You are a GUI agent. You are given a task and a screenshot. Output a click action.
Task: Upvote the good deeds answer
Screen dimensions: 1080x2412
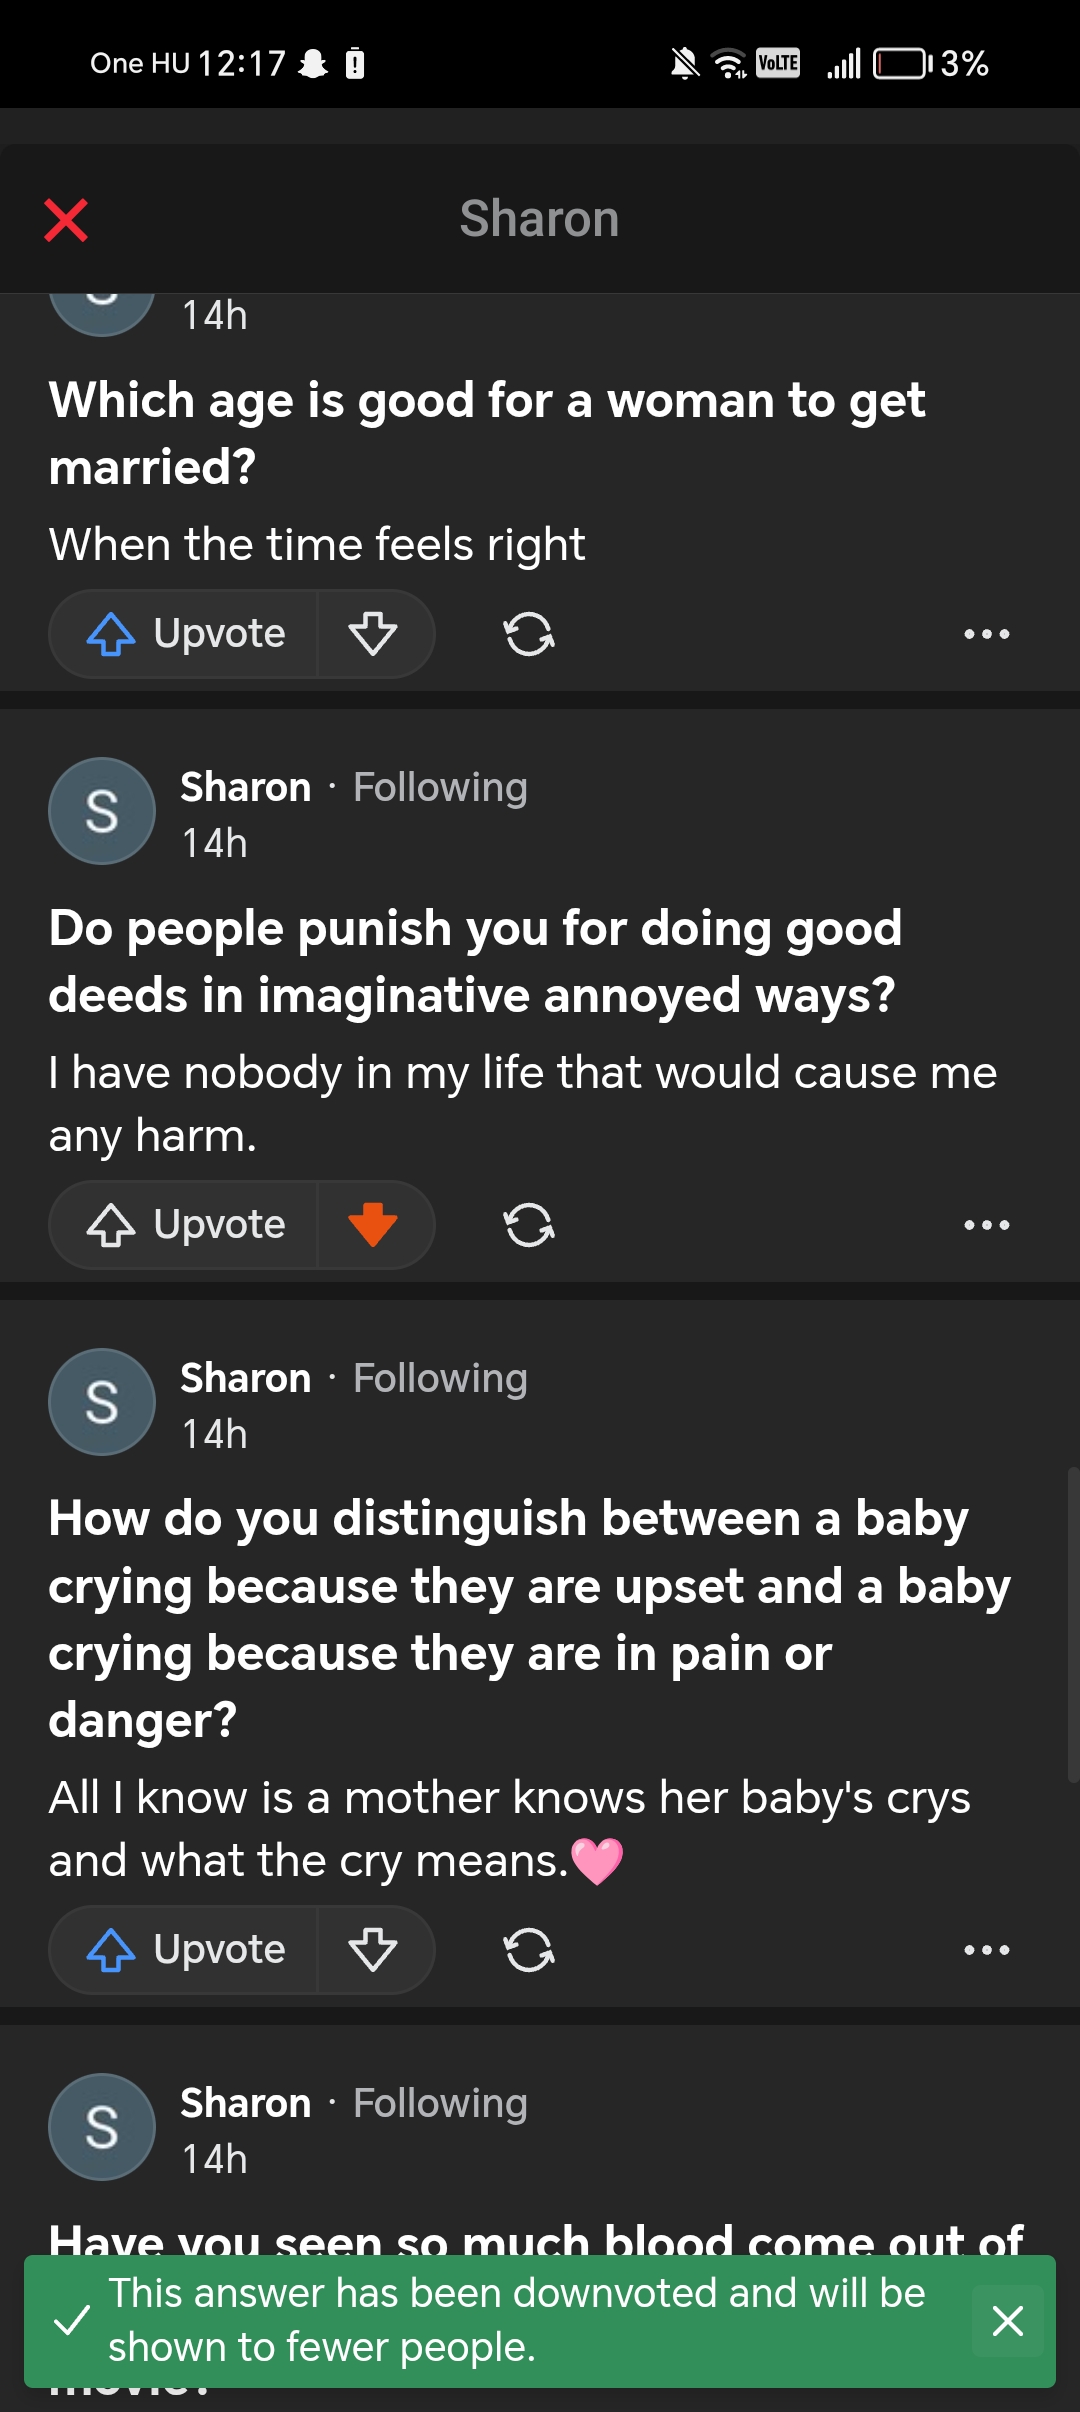(x=184, y=1225)
